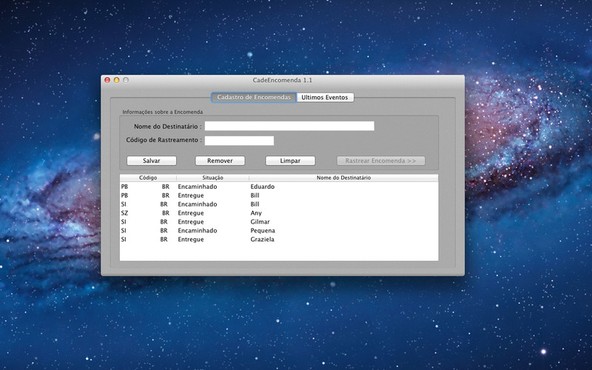Click Entregue status in Gilmar row
Screen dimensions: 592x370
click(191, 222)
